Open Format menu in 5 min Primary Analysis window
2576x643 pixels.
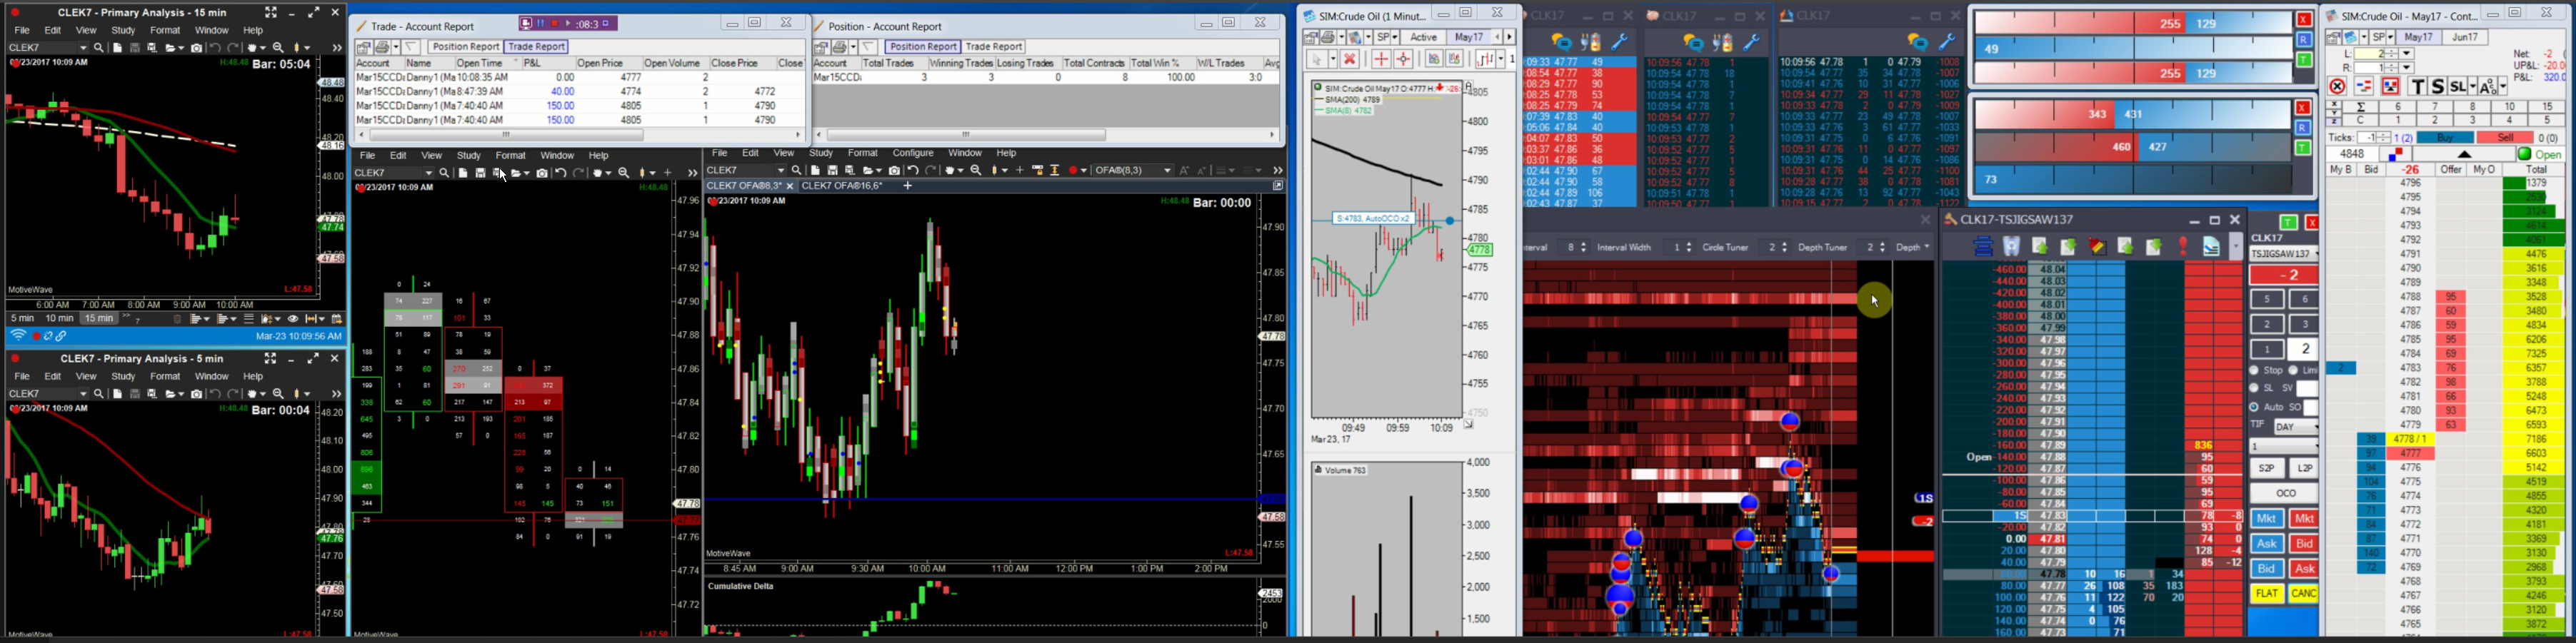(x=165, y=377)
